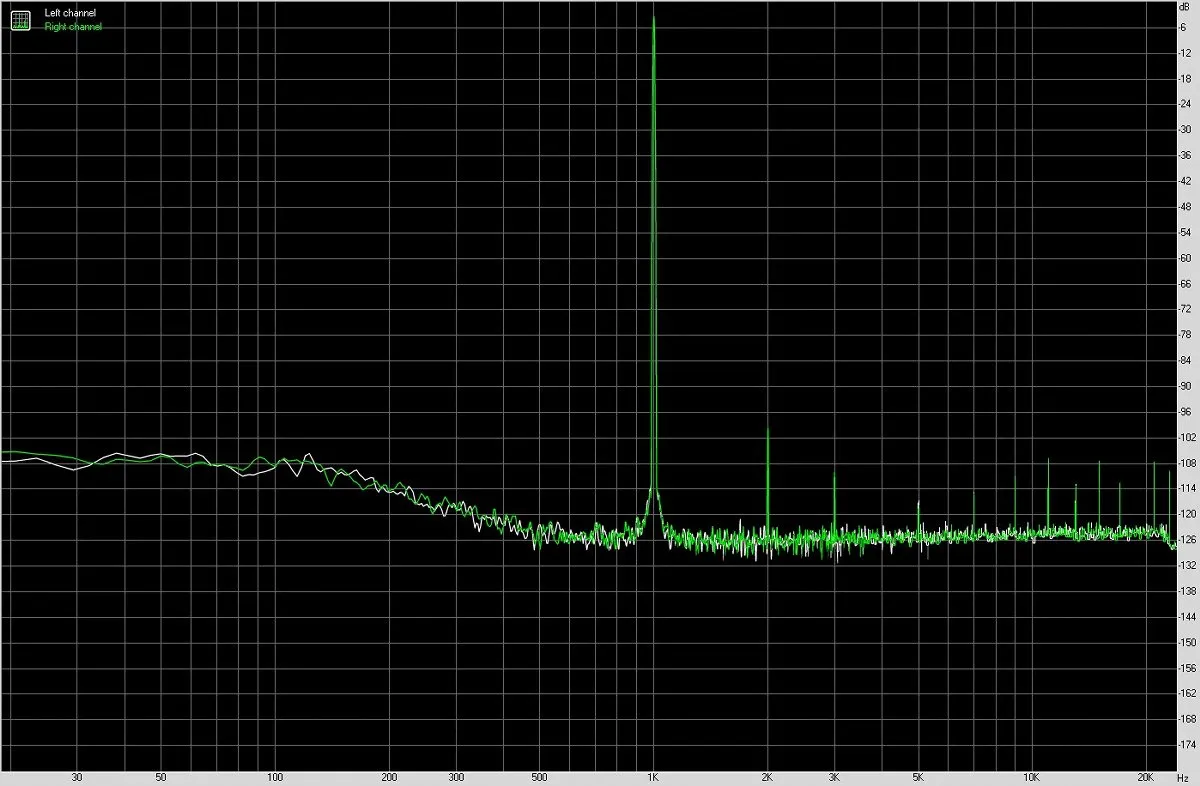1200x786 pixels.
Task: Click the 200 frequency axis label
Action: (x=389, y=776)
